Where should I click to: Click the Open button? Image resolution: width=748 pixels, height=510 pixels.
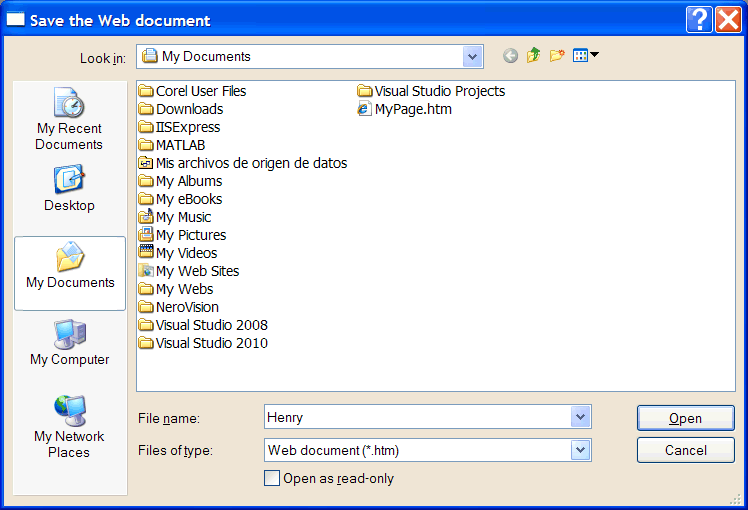pyautogui.click(x=686, y=418)
